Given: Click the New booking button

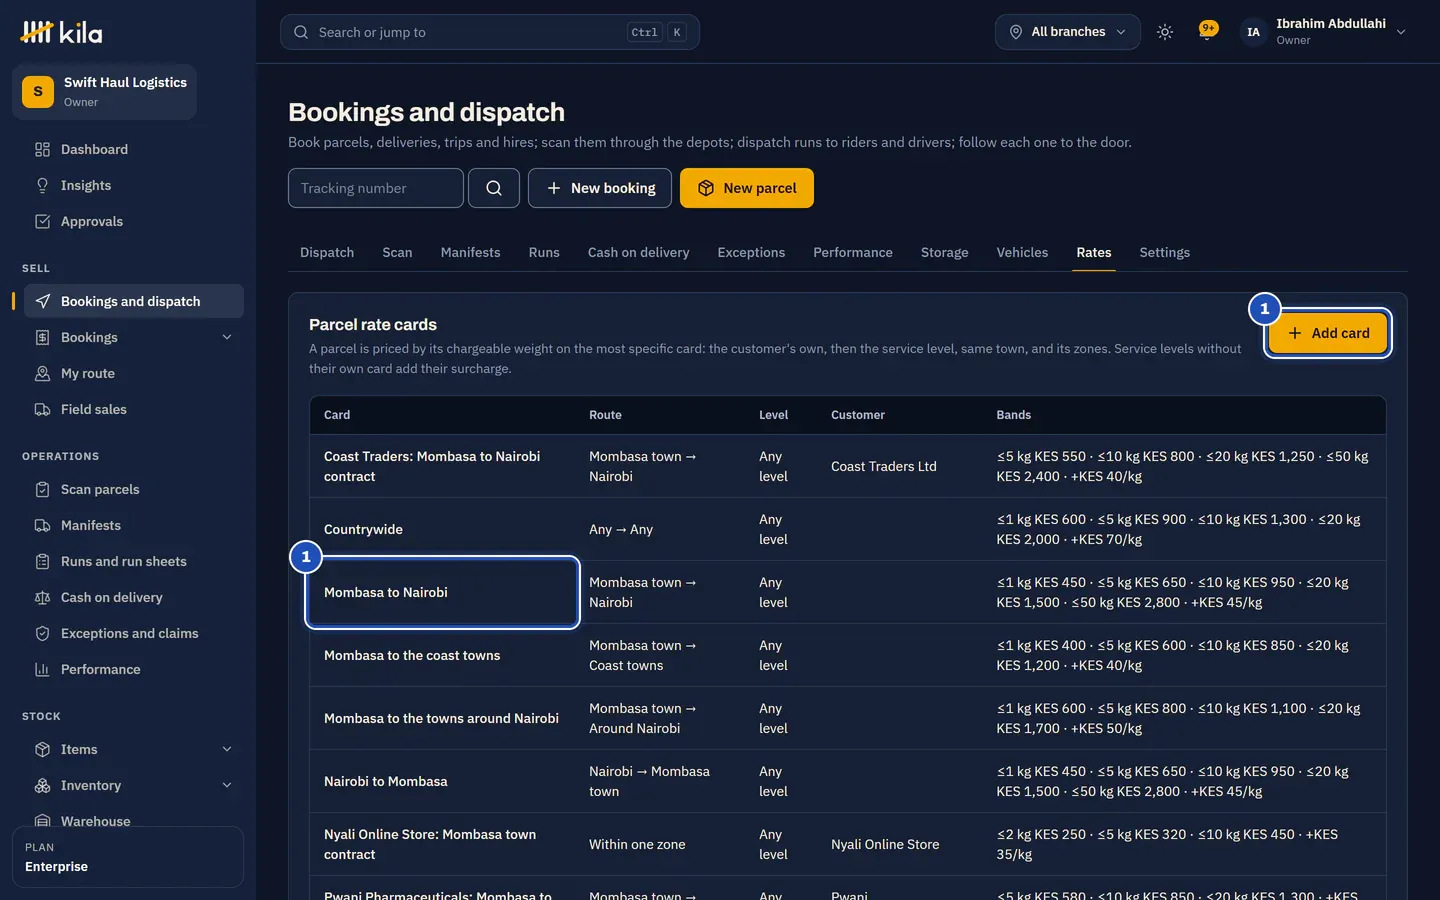Looking at the screenshot, I should 600,188.
